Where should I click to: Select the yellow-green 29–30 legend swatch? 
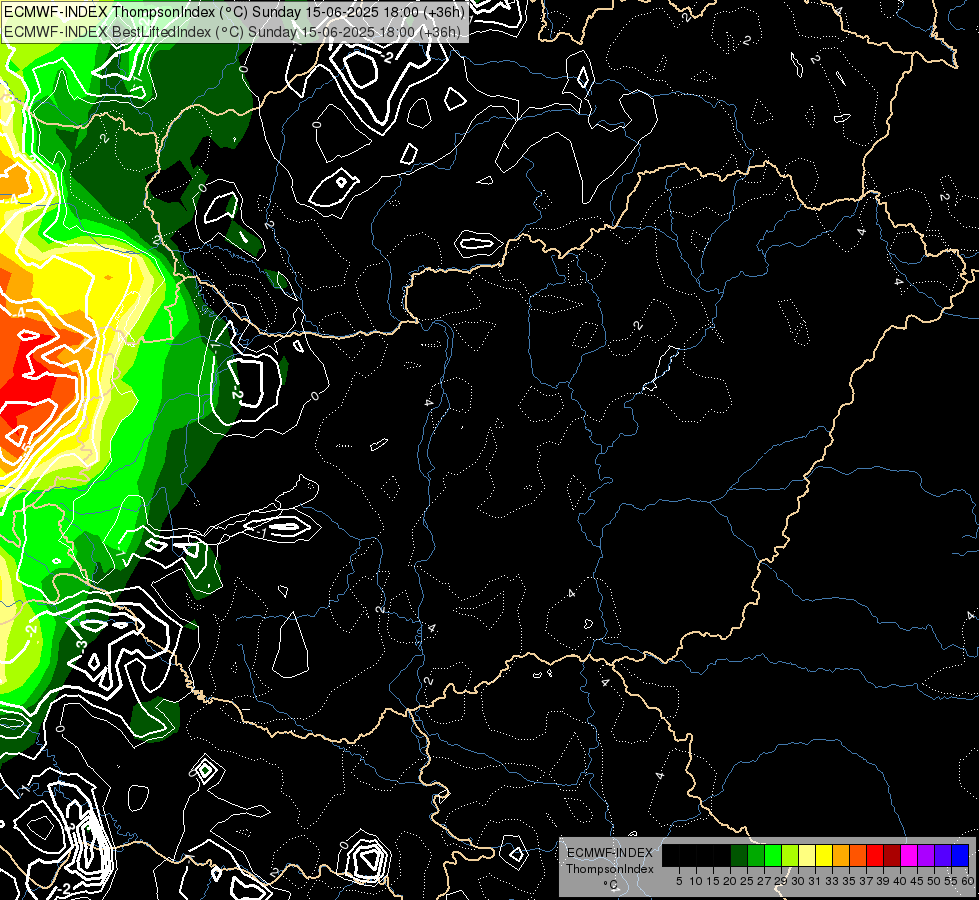point(790,856)
